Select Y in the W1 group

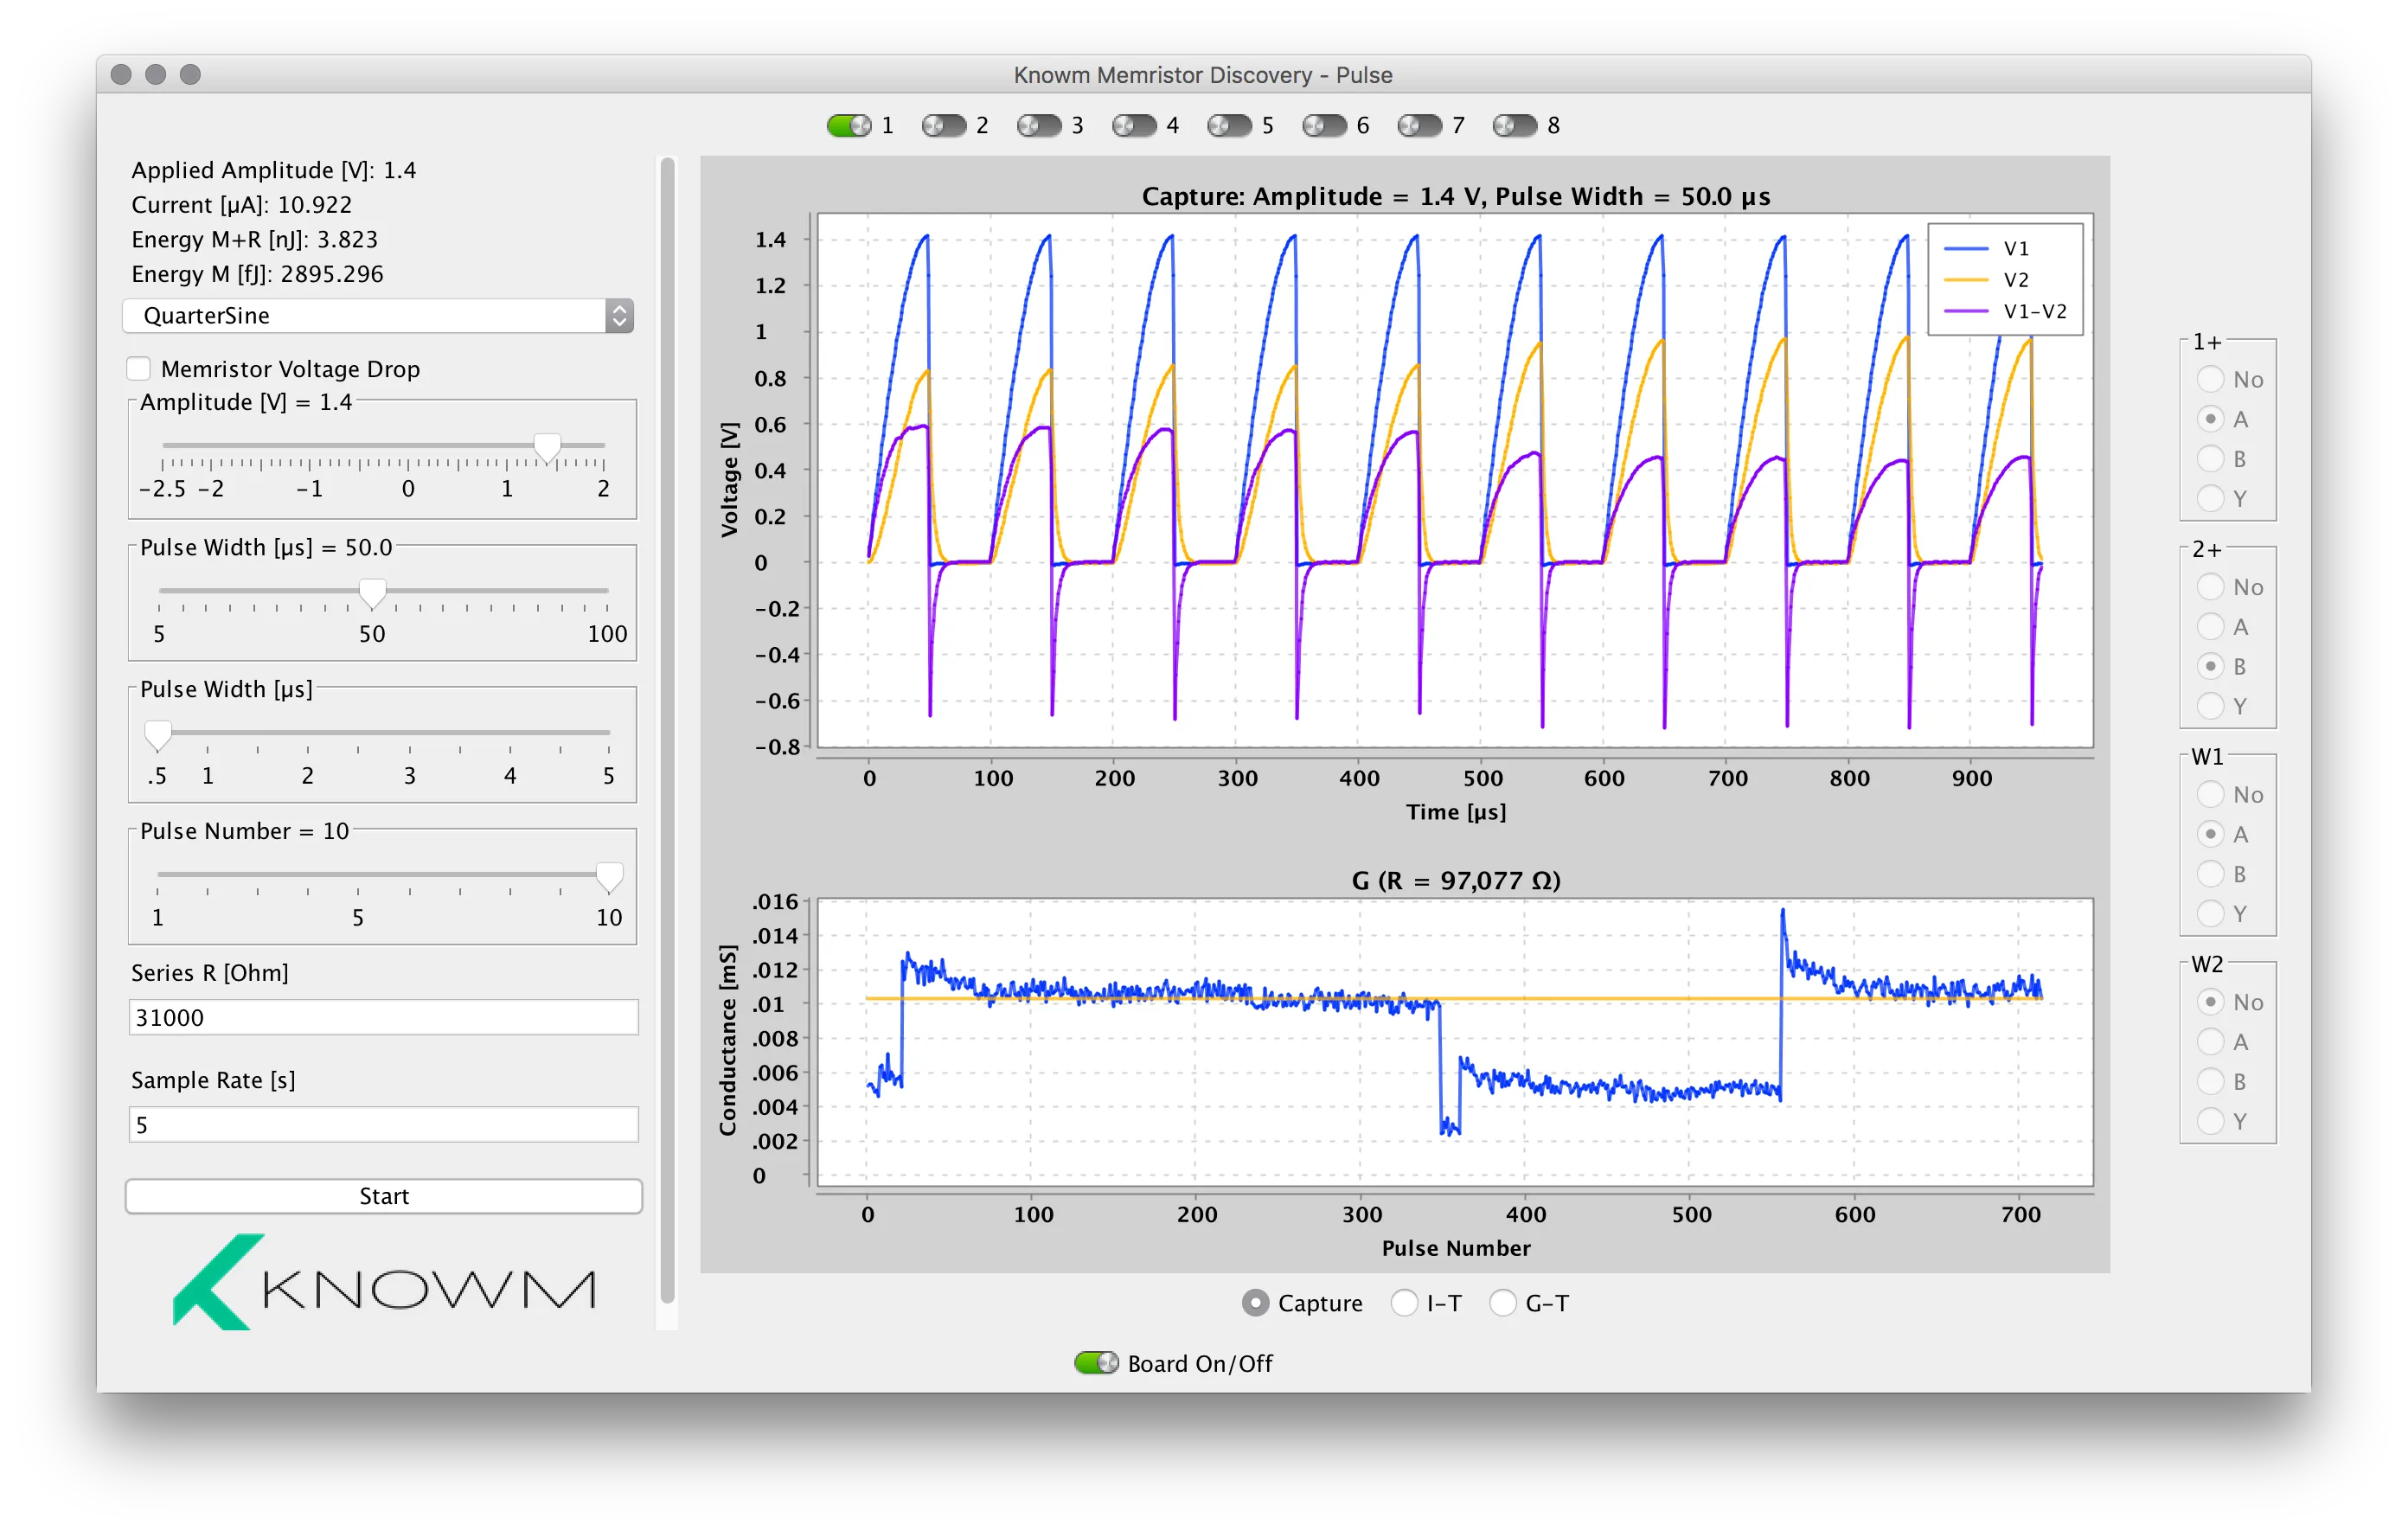click(2210, 914)
